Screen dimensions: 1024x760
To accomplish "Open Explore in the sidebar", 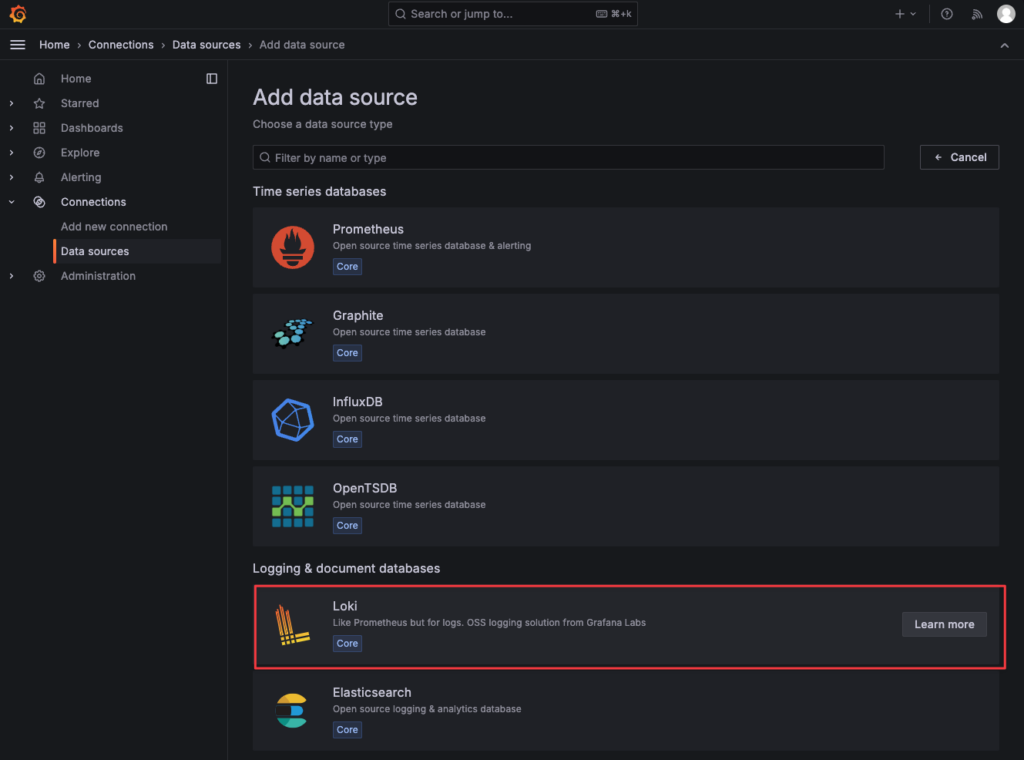I will pyautogui.click(x=80, y=153).
